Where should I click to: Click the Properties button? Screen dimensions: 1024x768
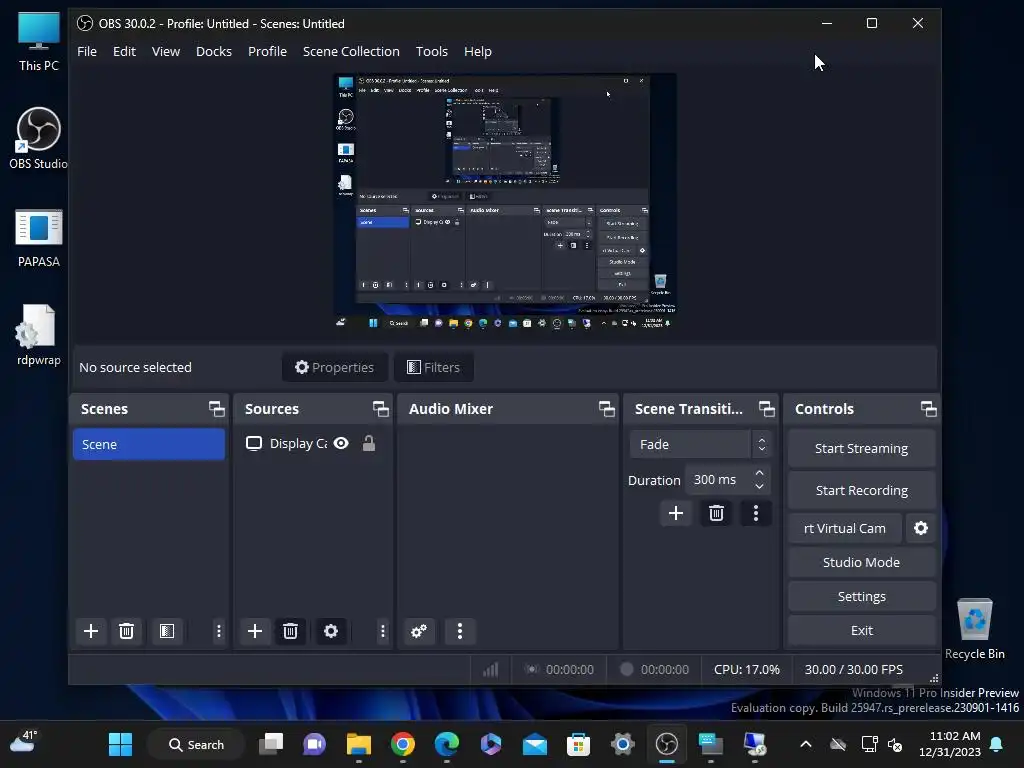[x=334, y=368]
